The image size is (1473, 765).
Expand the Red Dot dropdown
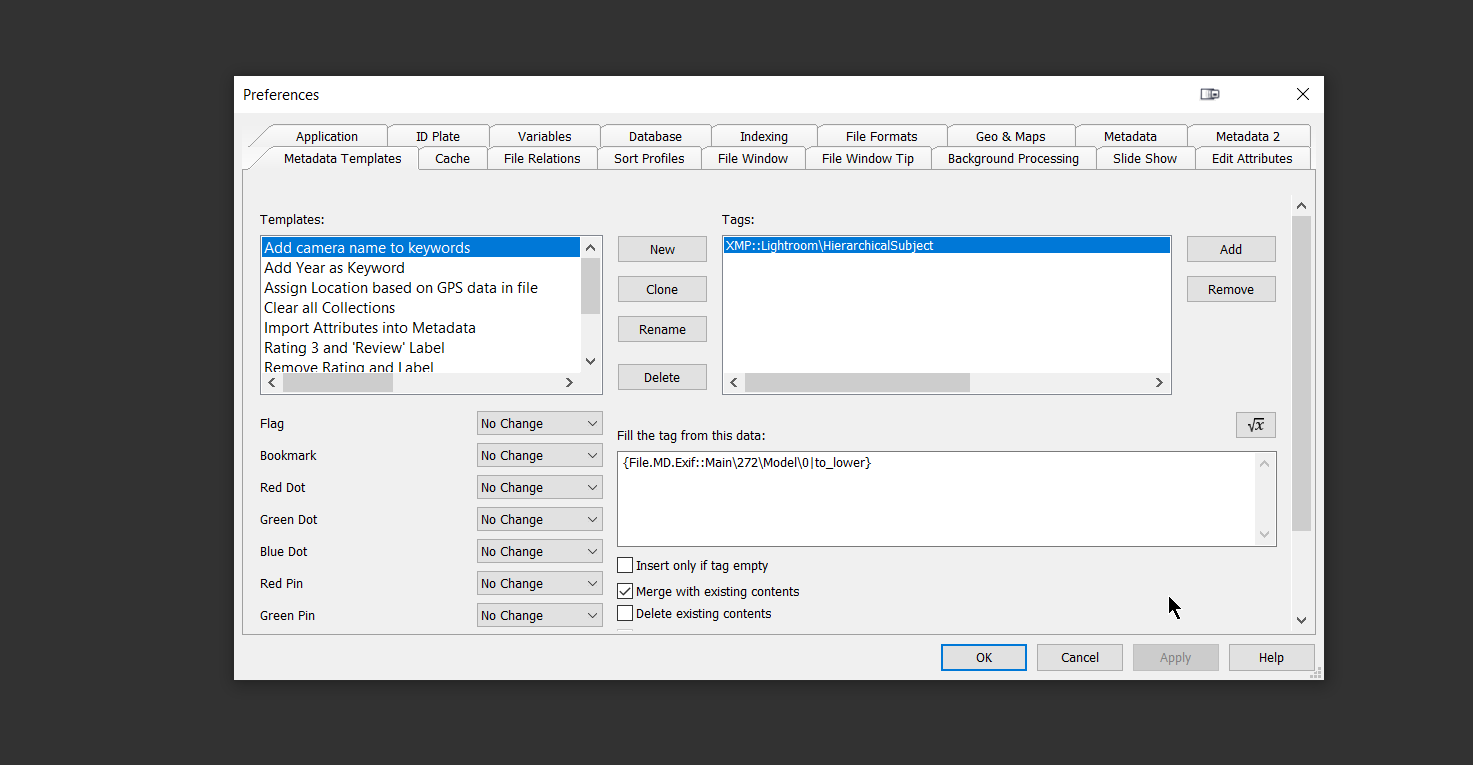tap(539, 487)
